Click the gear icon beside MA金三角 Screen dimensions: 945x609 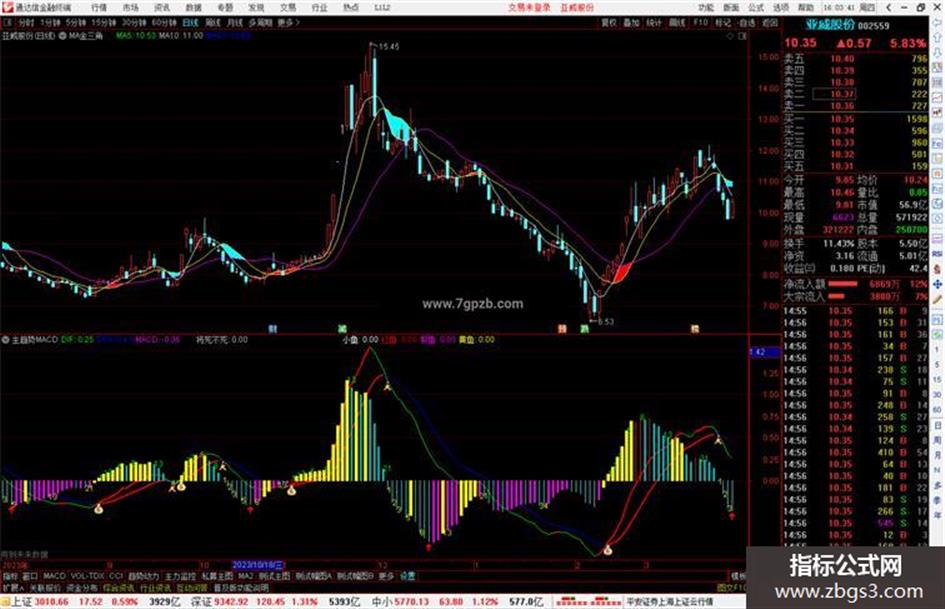62,36
